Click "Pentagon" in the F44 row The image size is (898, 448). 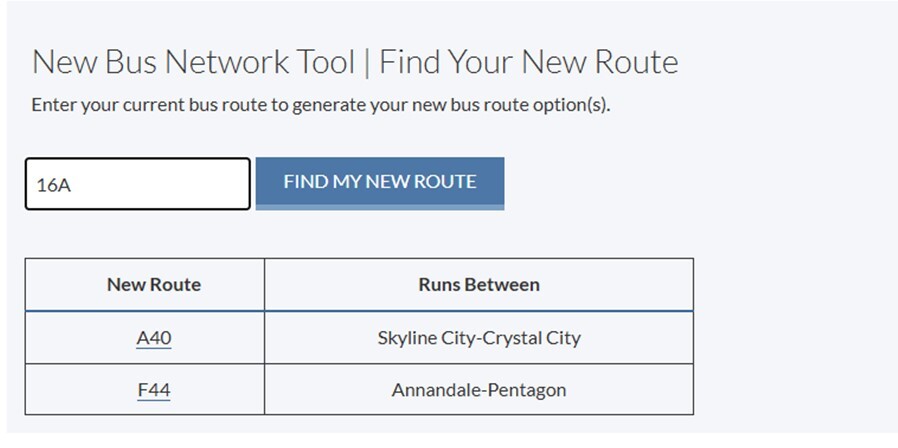click(530, 390)
